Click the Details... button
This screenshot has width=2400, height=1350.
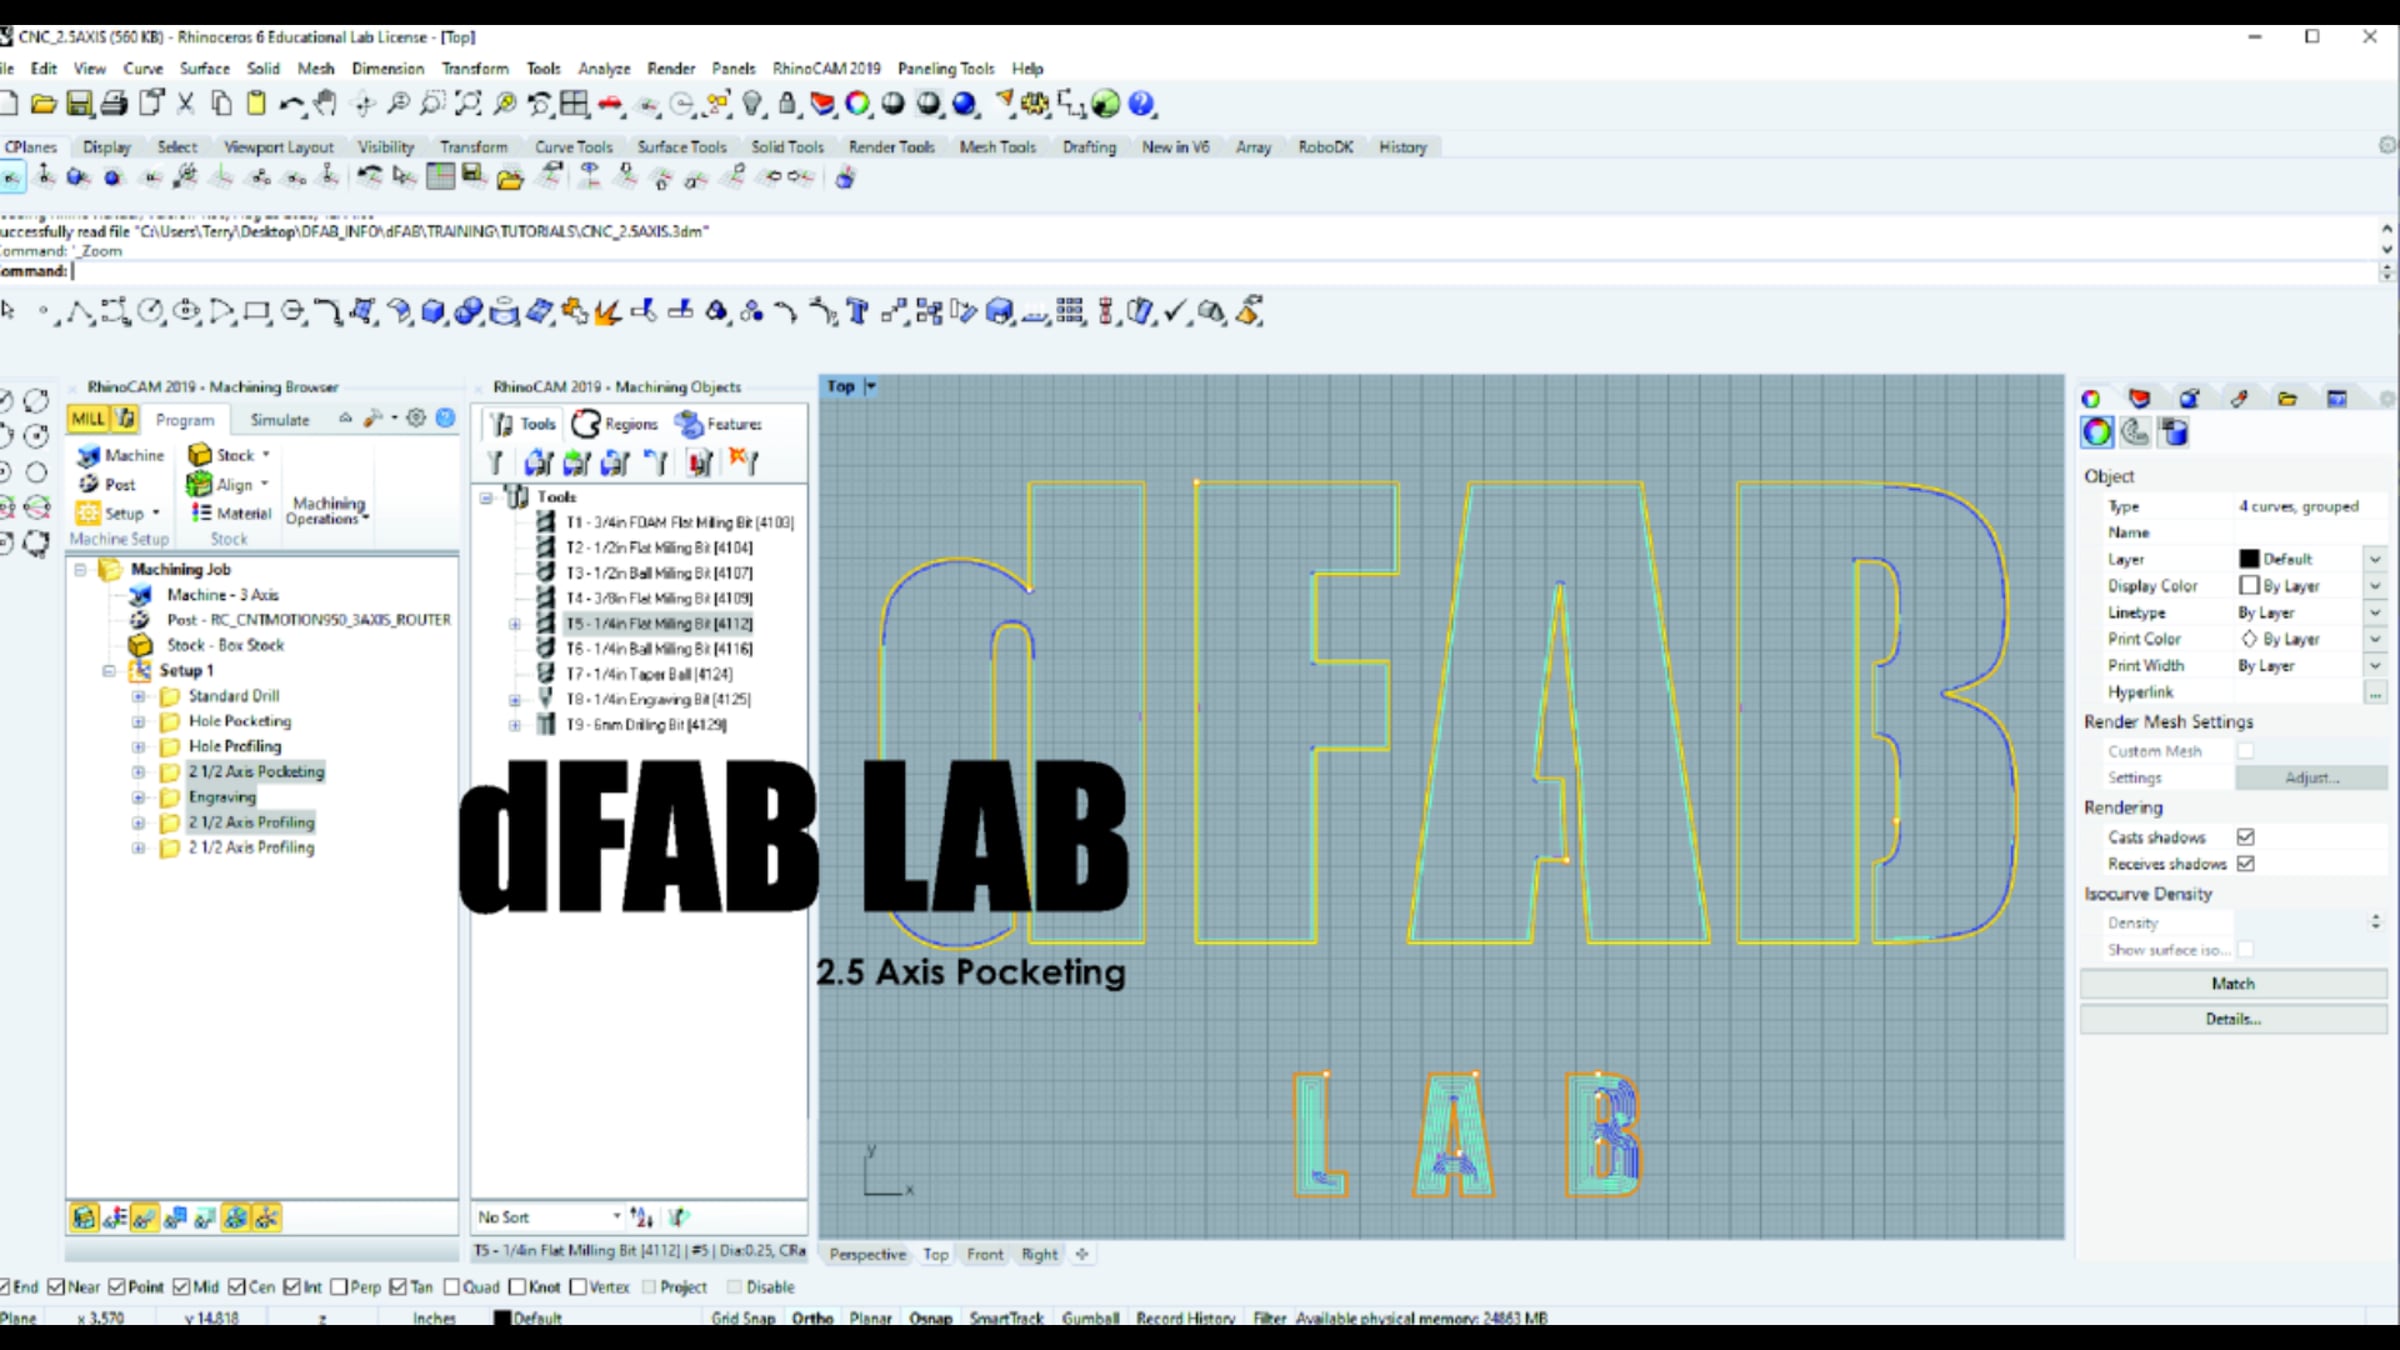tap(2232, 1019)
